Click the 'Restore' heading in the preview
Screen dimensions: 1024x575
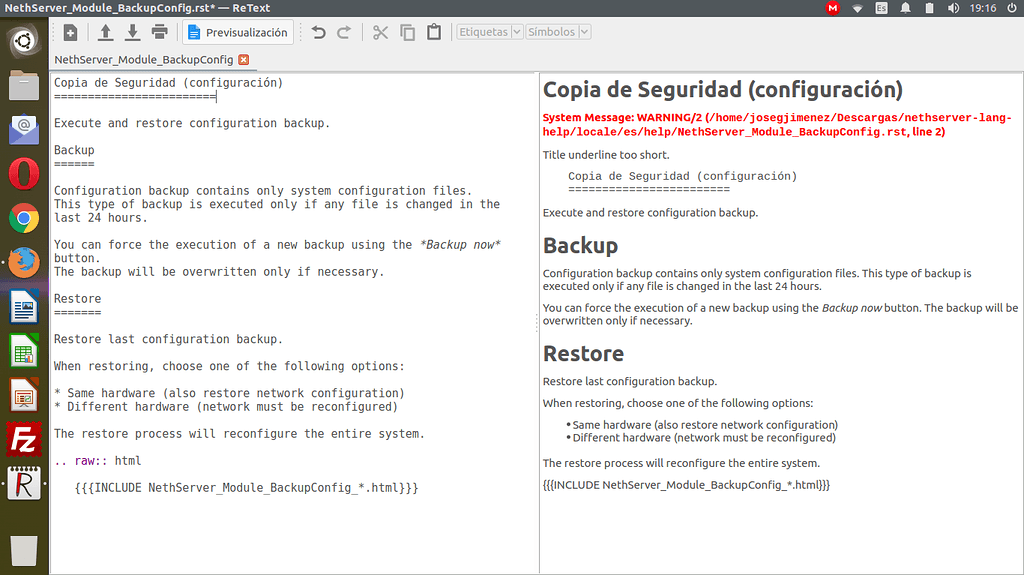tap(583, 353)
